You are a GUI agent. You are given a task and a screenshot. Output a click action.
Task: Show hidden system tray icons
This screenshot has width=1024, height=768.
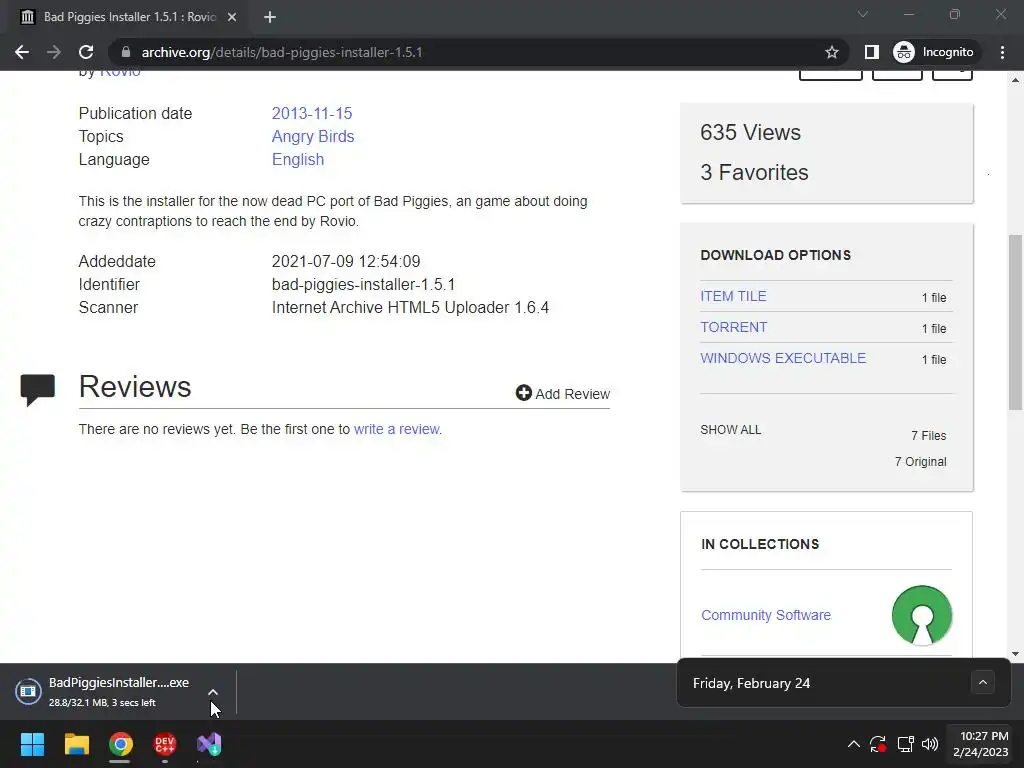854,744
